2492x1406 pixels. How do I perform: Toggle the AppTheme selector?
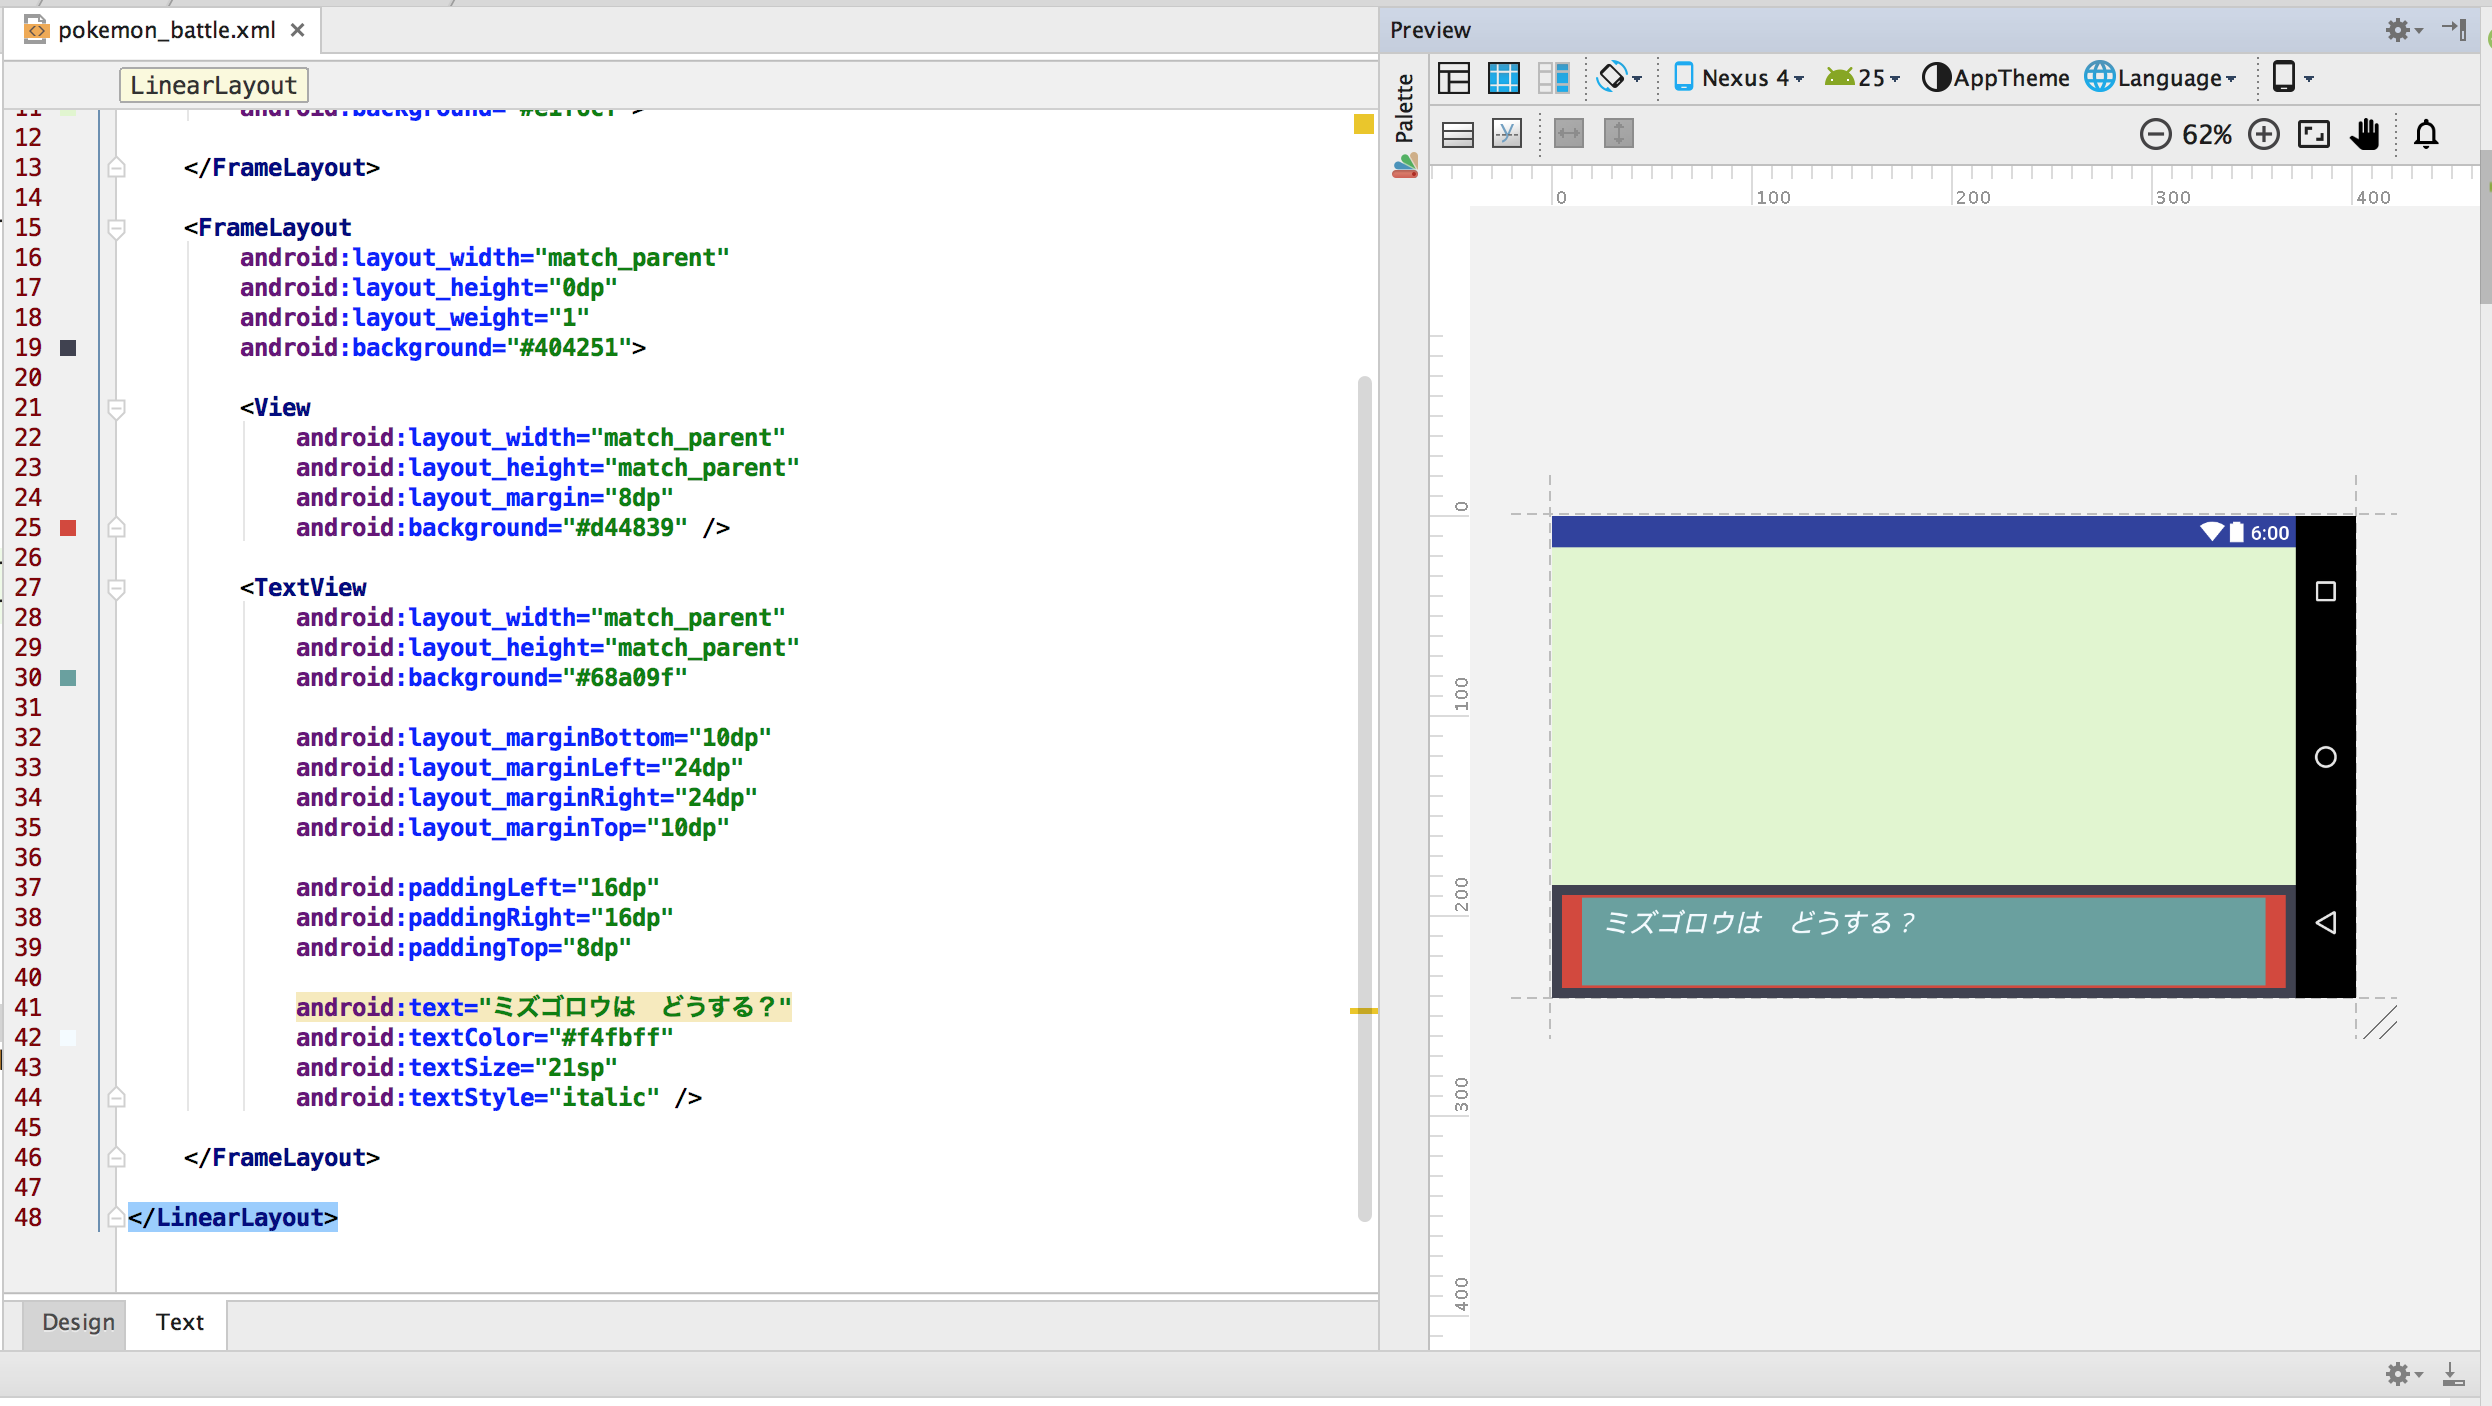1994,78
